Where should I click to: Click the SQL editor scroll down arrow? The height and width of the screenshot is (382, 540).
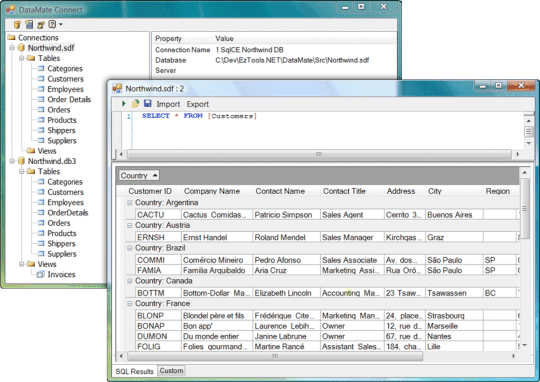point(529,143)
